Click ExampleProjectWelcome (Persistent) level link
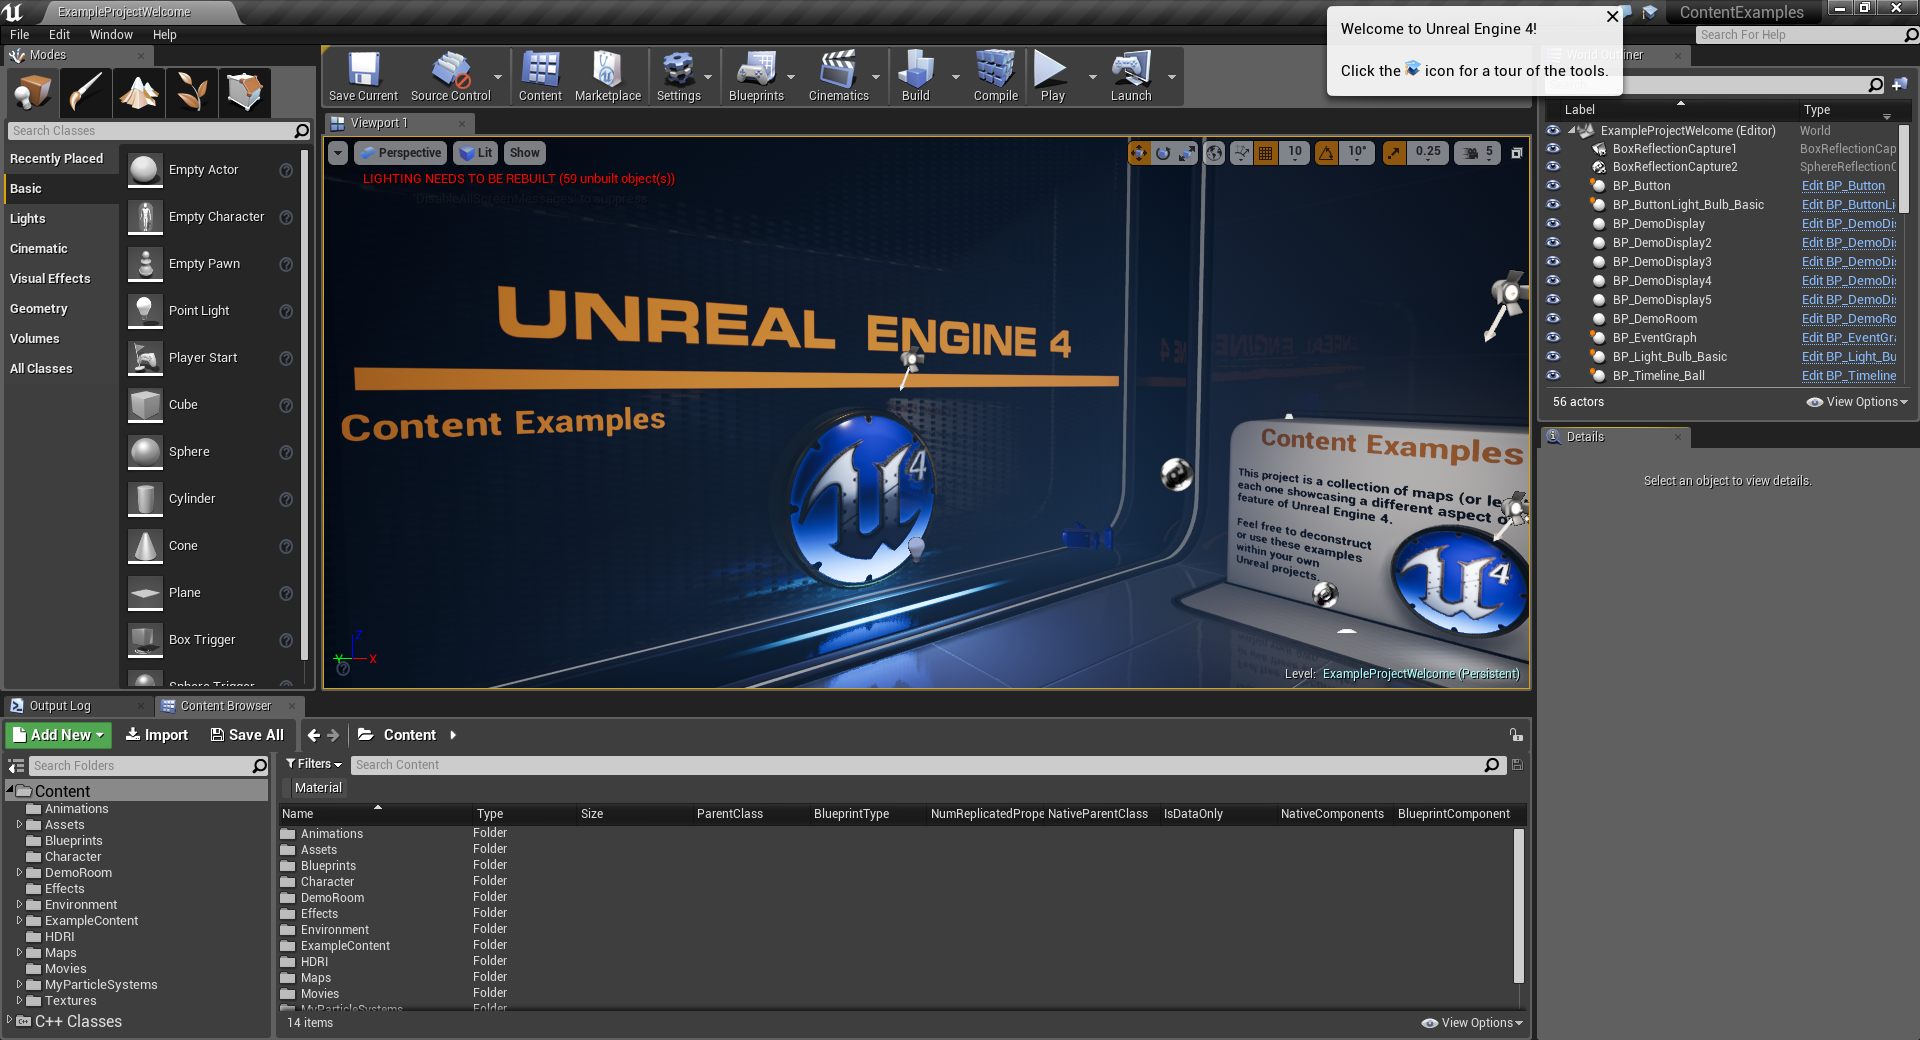1920x1040 pixels. pos(1421,674)
